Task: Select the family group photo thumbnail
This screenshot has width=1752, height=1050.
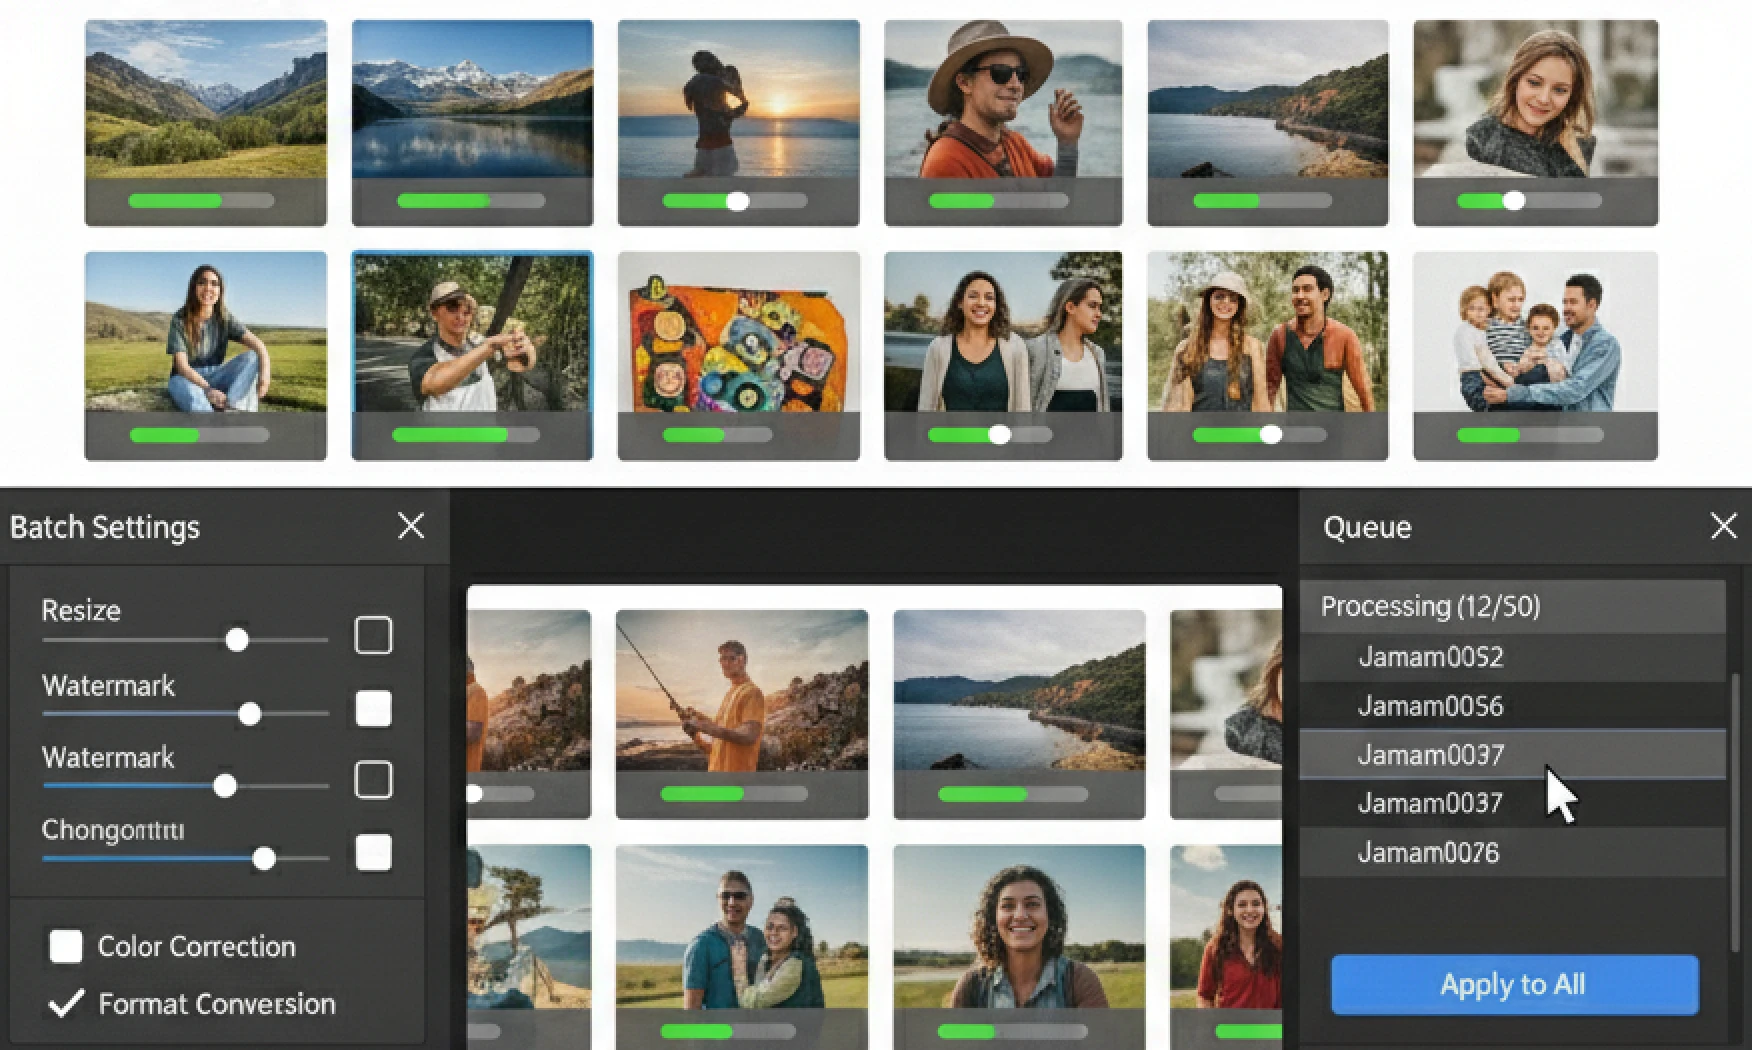Action: click(1535, 333)
